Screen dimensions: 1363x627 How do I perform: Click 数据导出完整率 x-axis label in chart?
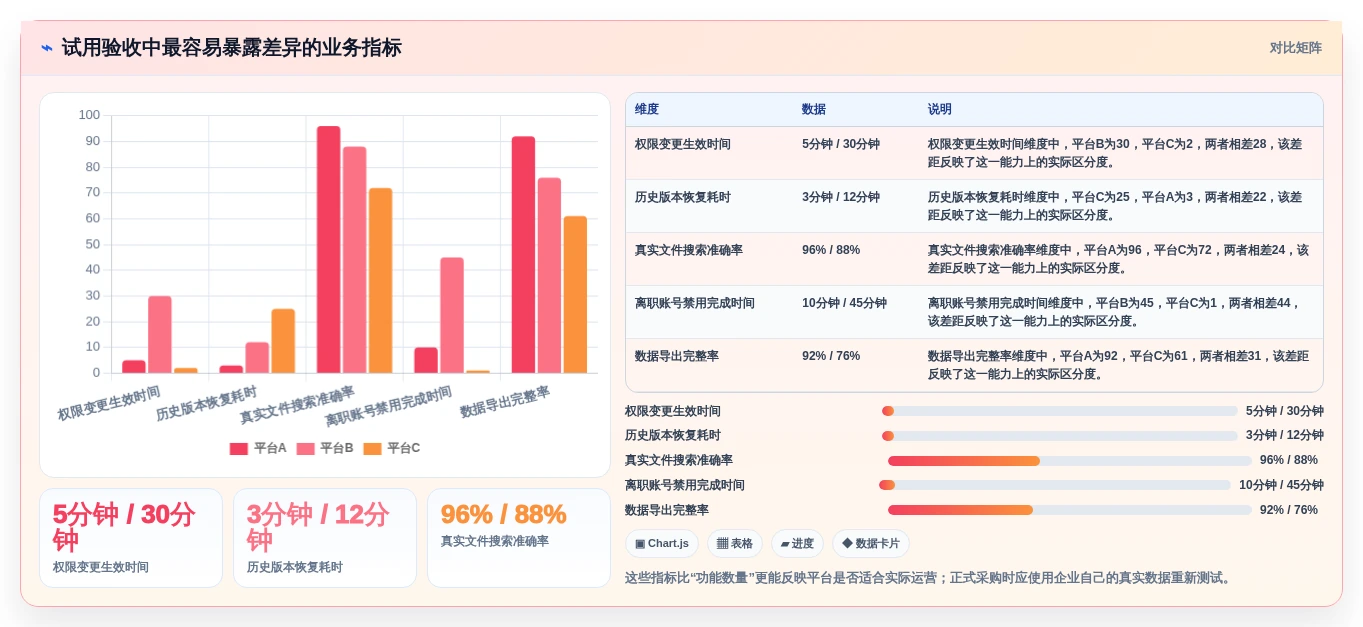505,402
